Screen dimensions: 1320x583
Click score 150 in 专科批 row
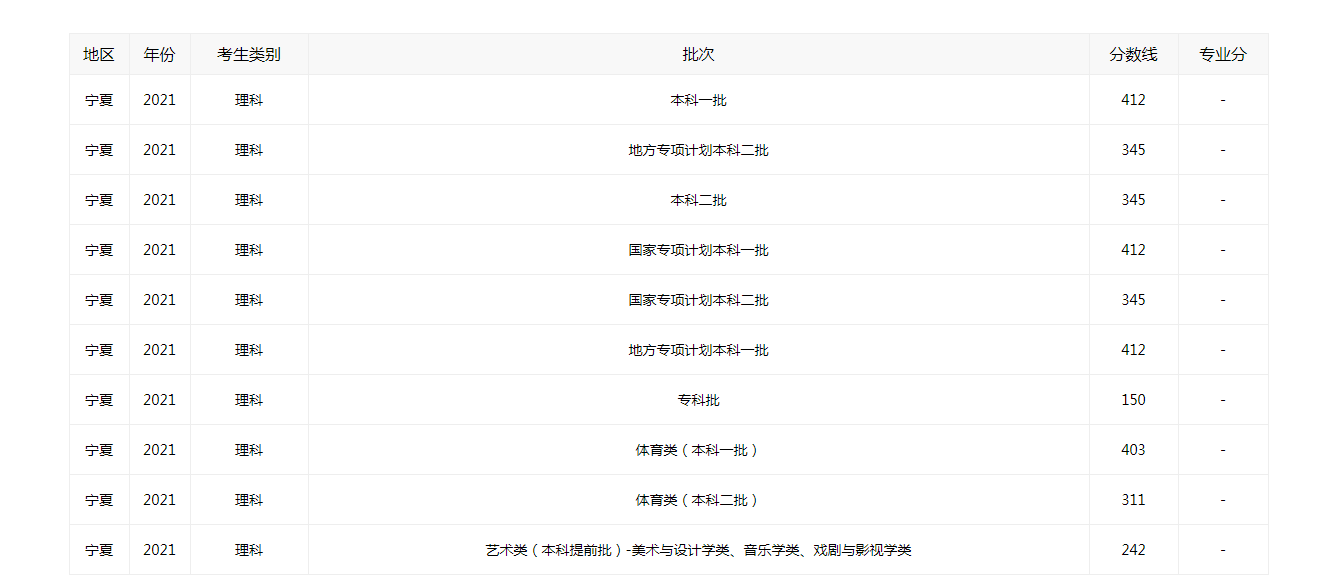[1133, 400]
